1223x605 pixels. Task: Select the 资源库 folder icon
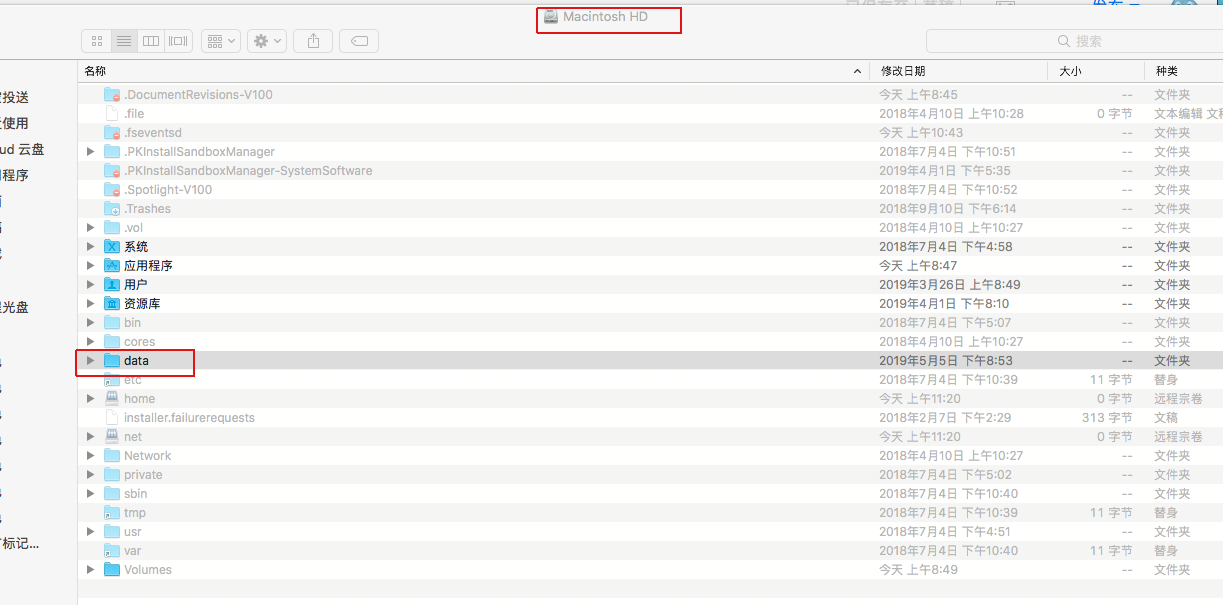[x=112, y=304]
